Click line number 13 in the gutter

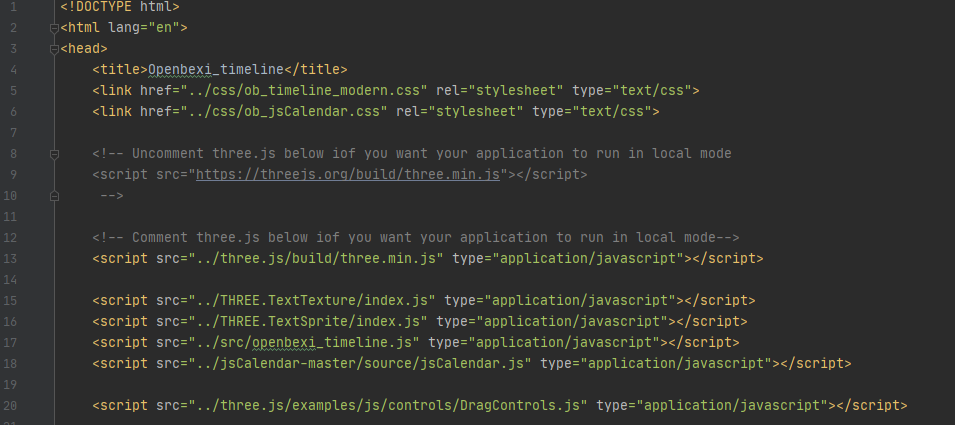pos(10,258)
